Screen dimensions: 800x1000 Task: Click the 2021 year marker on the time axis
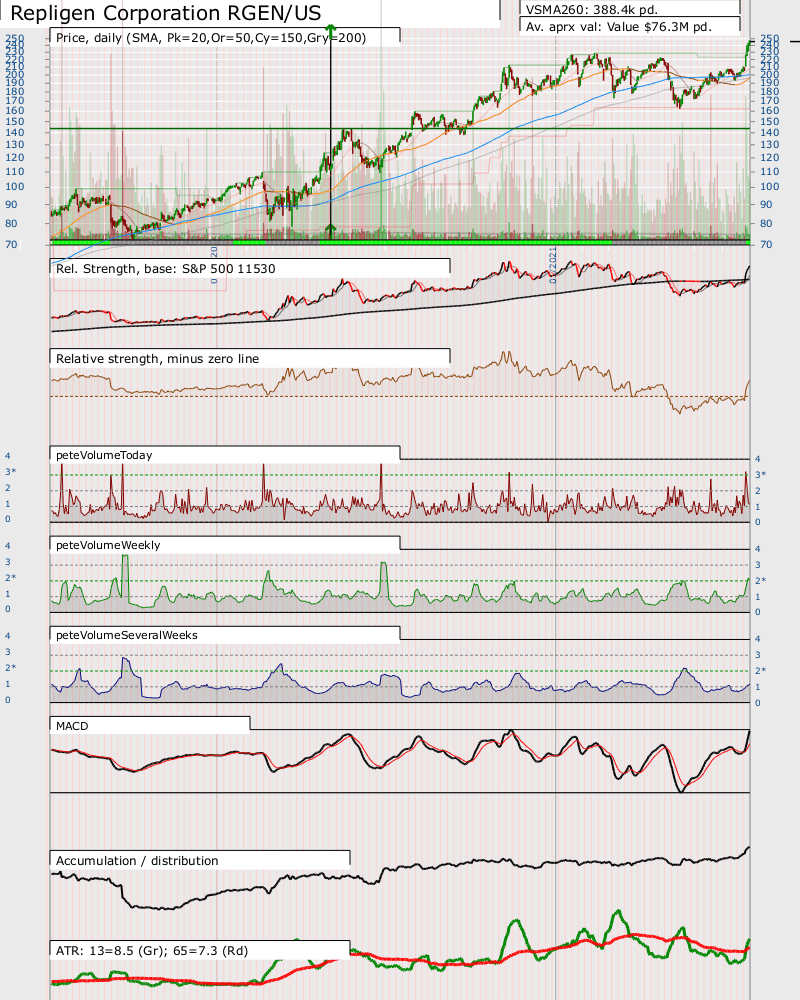tap(553, 263)
